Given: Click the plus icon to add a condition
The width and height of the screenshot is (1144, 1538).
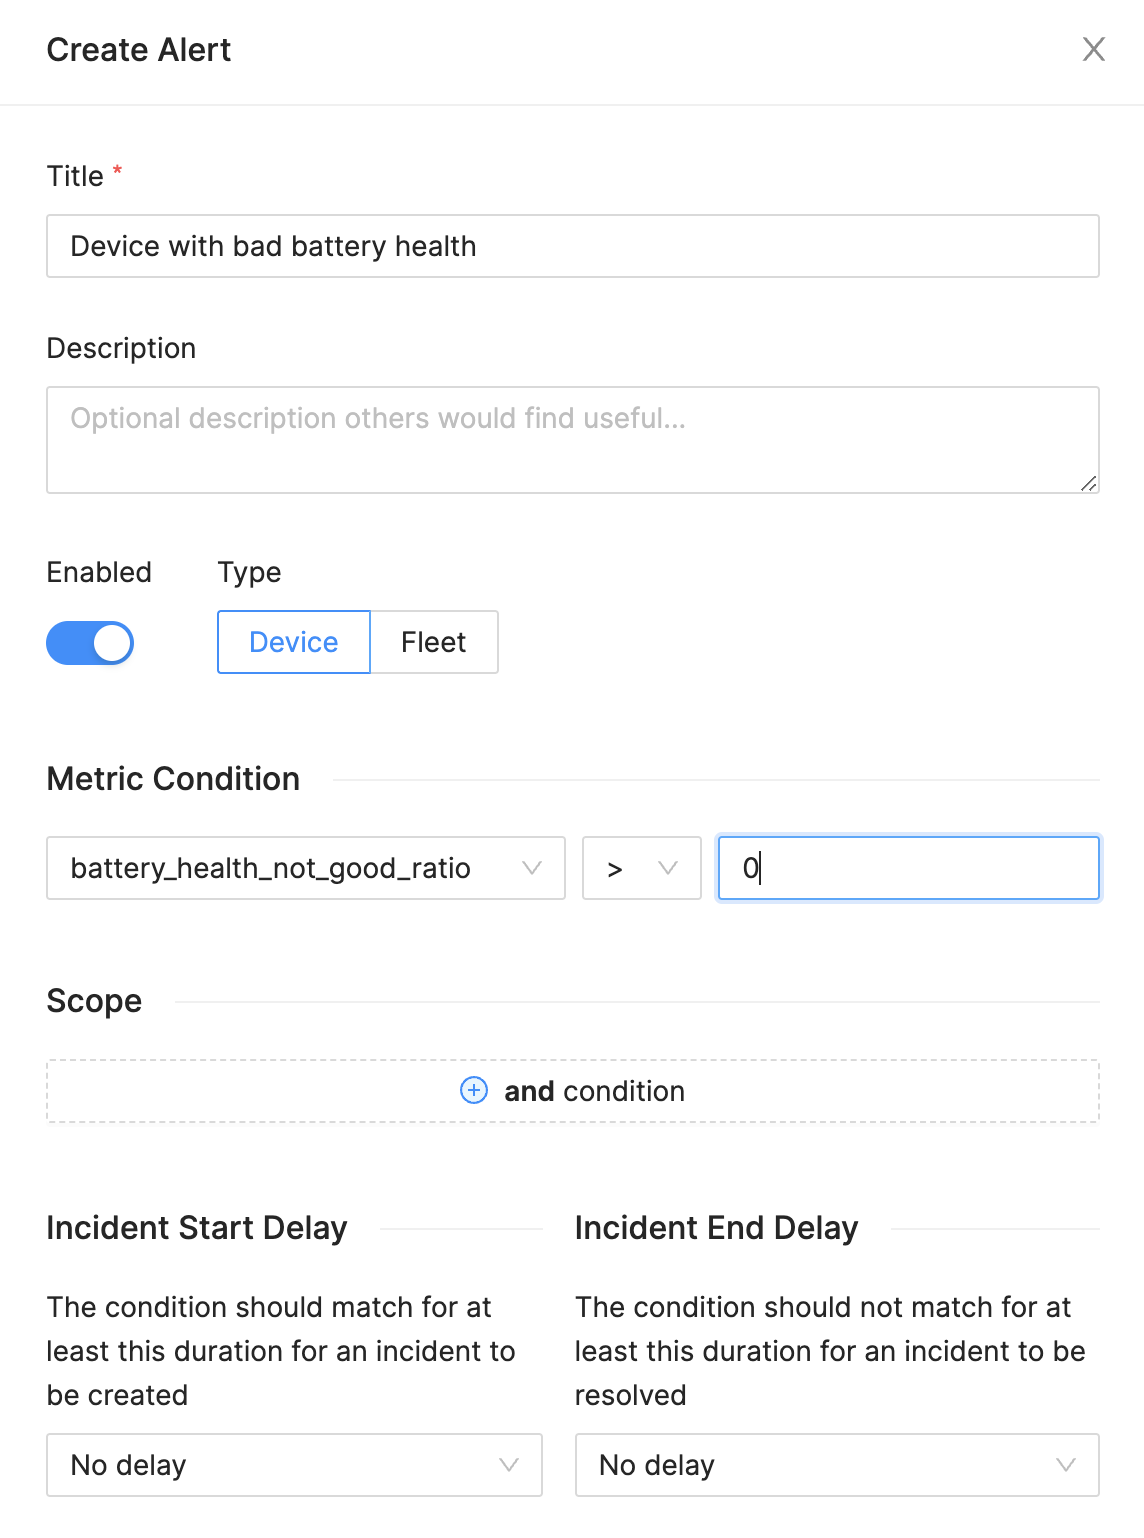Looking at the screenshot, I should 473,1091.
